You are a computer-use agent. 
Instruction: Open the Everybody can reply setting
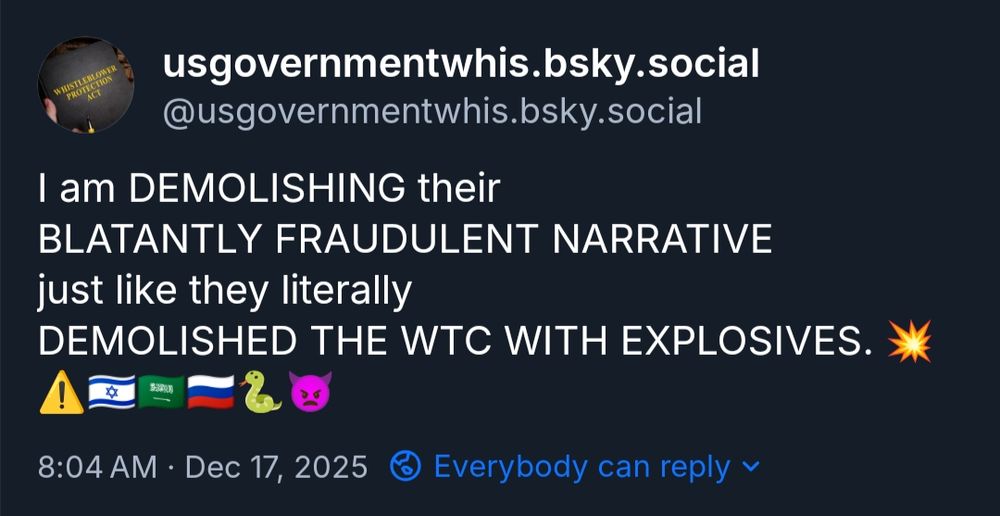581,468
